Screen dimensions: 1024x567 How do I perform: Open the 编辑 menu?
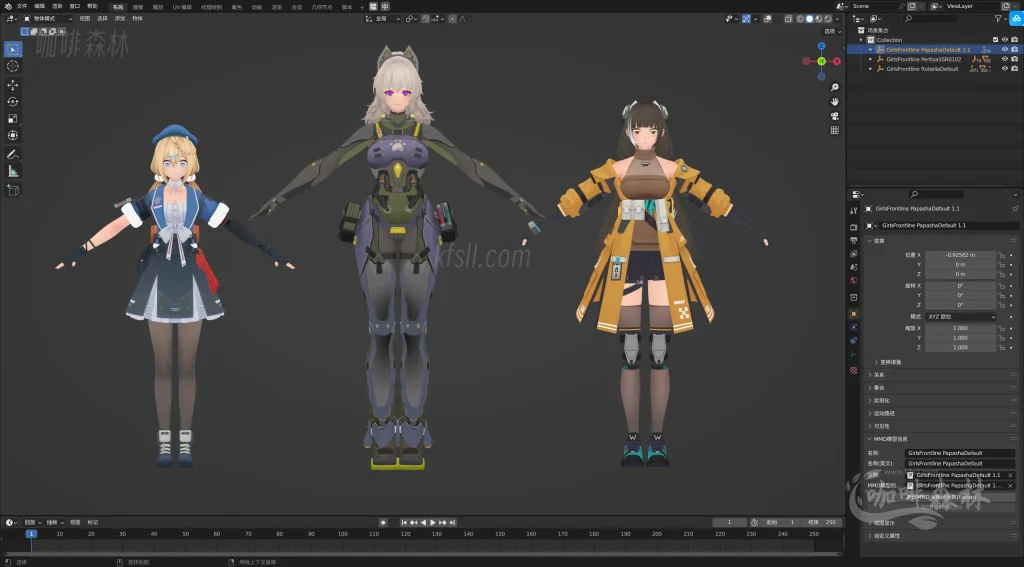click(40, 6)
